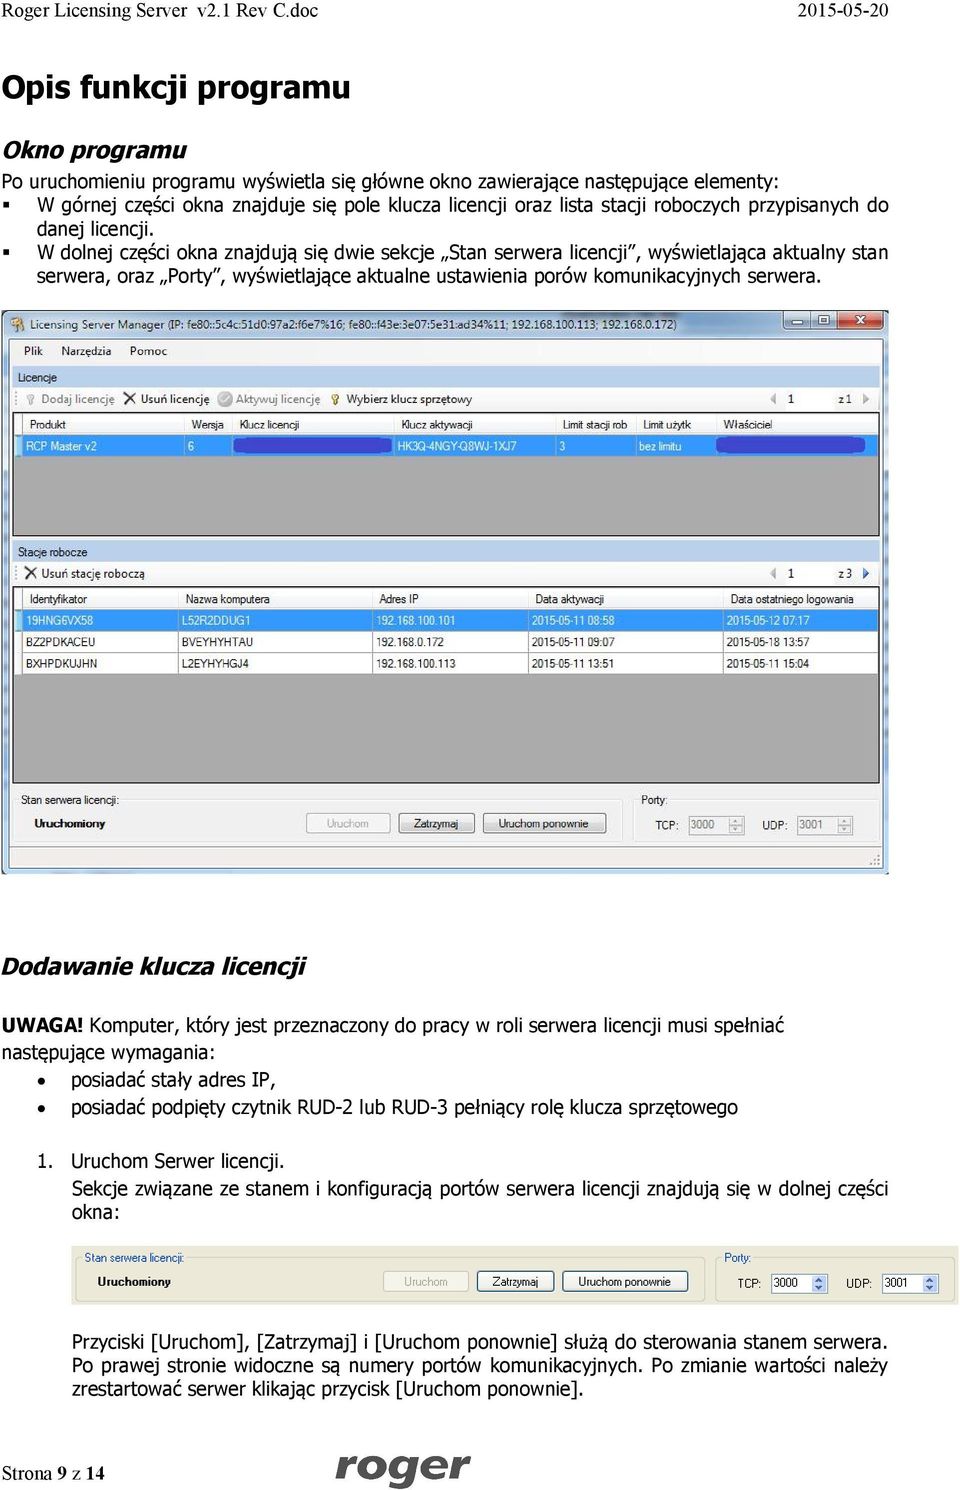Click Uruchom ponownie in cropped status strip
The height and width of the screenshot is (1490, 960).
[x=625, y=1281]
